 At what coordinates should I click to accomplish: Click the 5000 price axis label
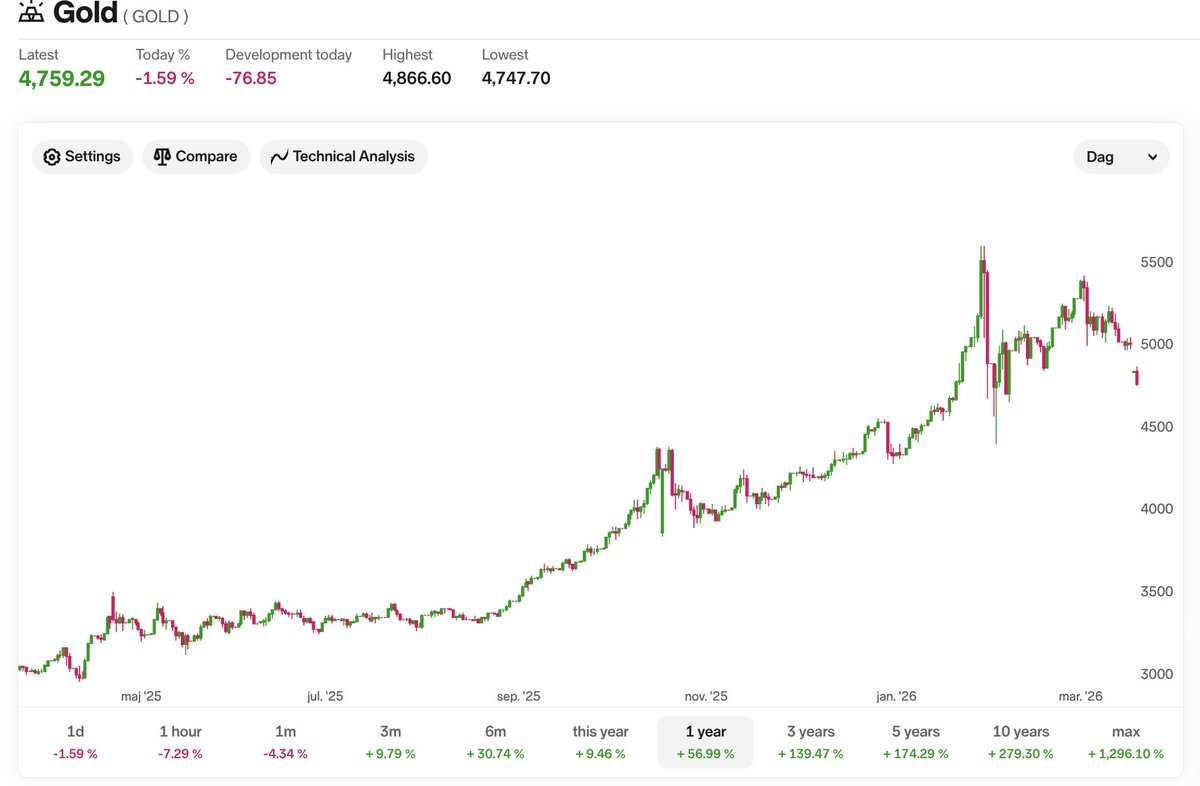1156,344
